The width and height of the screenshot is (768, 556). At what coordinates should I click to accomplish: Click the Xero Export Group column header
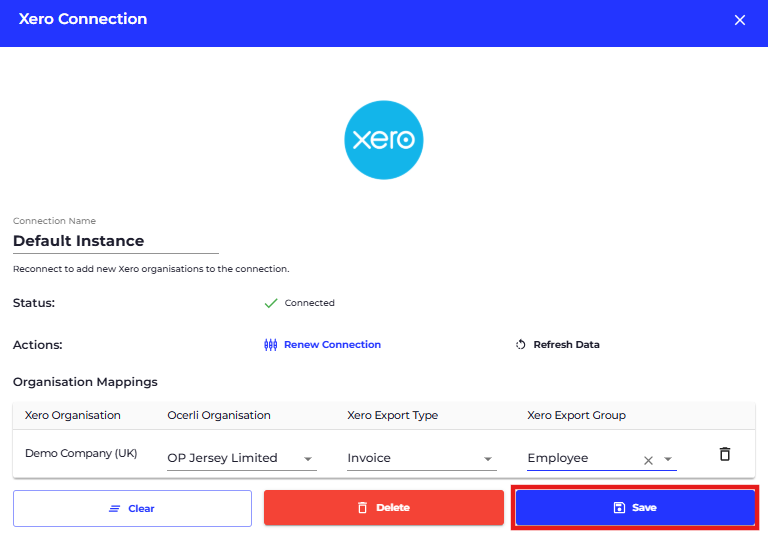576,415
